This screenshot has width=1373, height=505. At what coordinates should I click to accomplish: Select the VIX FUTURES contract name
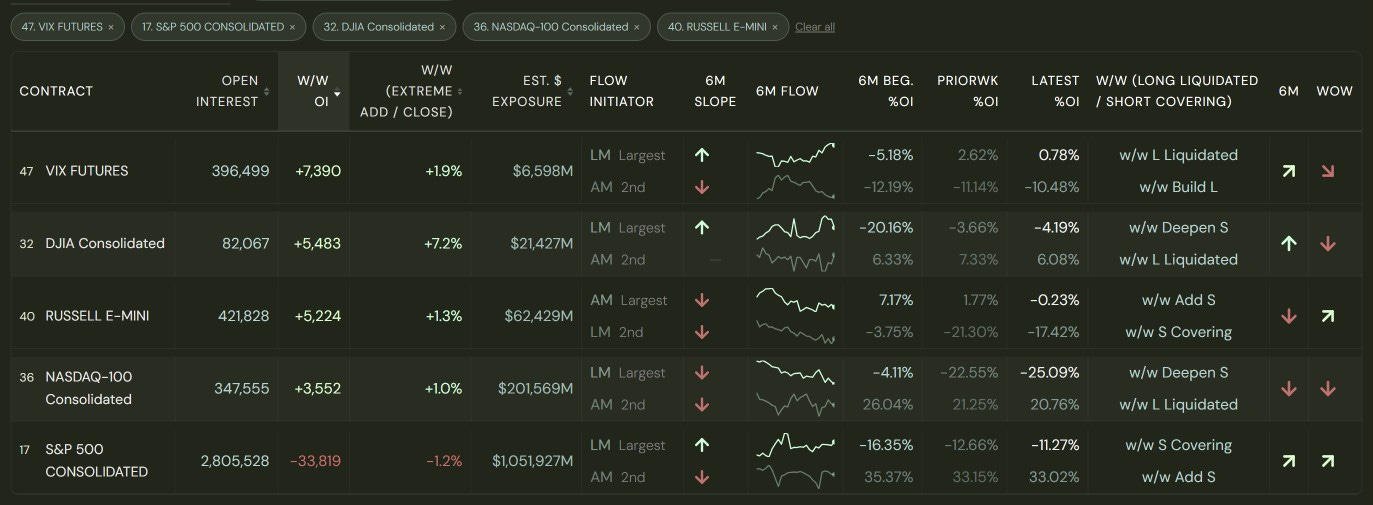click(87, 171)
